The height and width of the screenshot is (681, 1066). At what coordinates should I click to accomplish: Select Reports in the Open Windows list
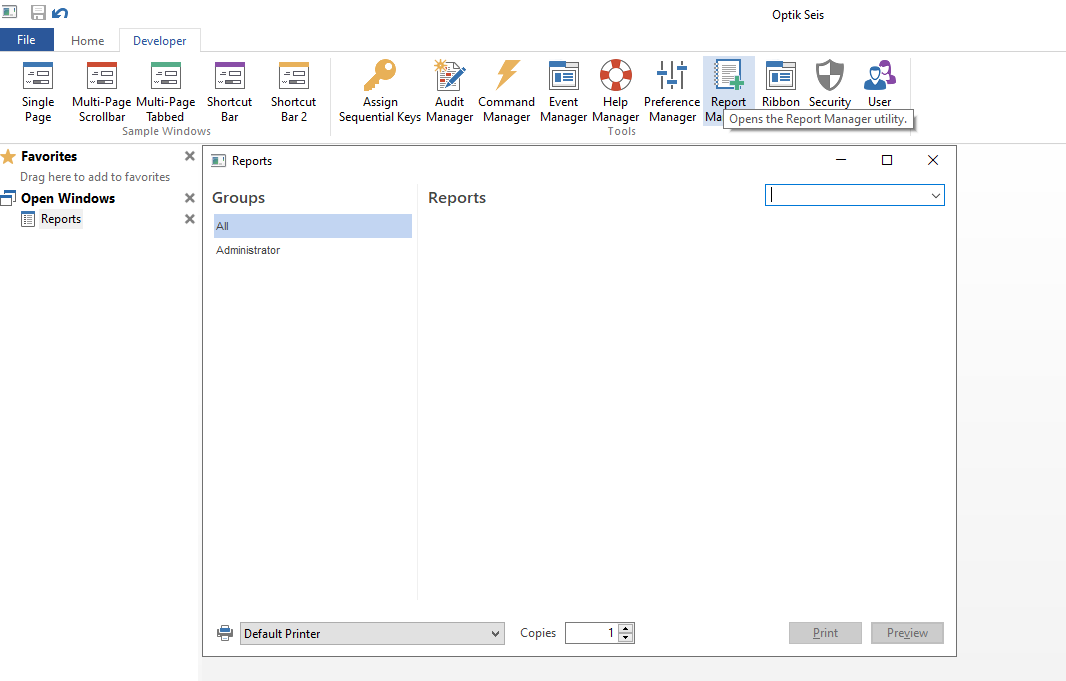(61, 219)
